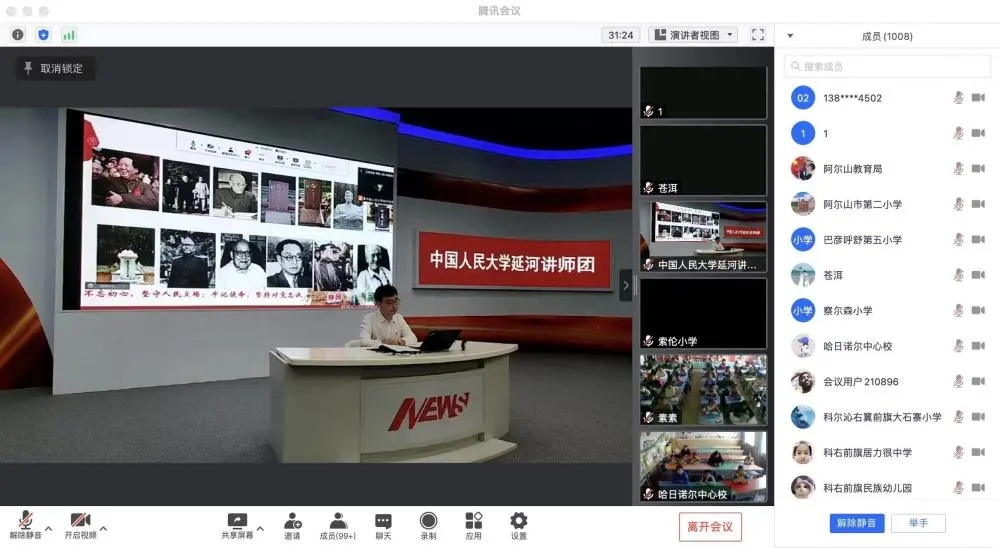The height and width of the screenshot is (548, 1000).
Task: Collapse the thumbnail strip chevron
Action: point(626,285)
